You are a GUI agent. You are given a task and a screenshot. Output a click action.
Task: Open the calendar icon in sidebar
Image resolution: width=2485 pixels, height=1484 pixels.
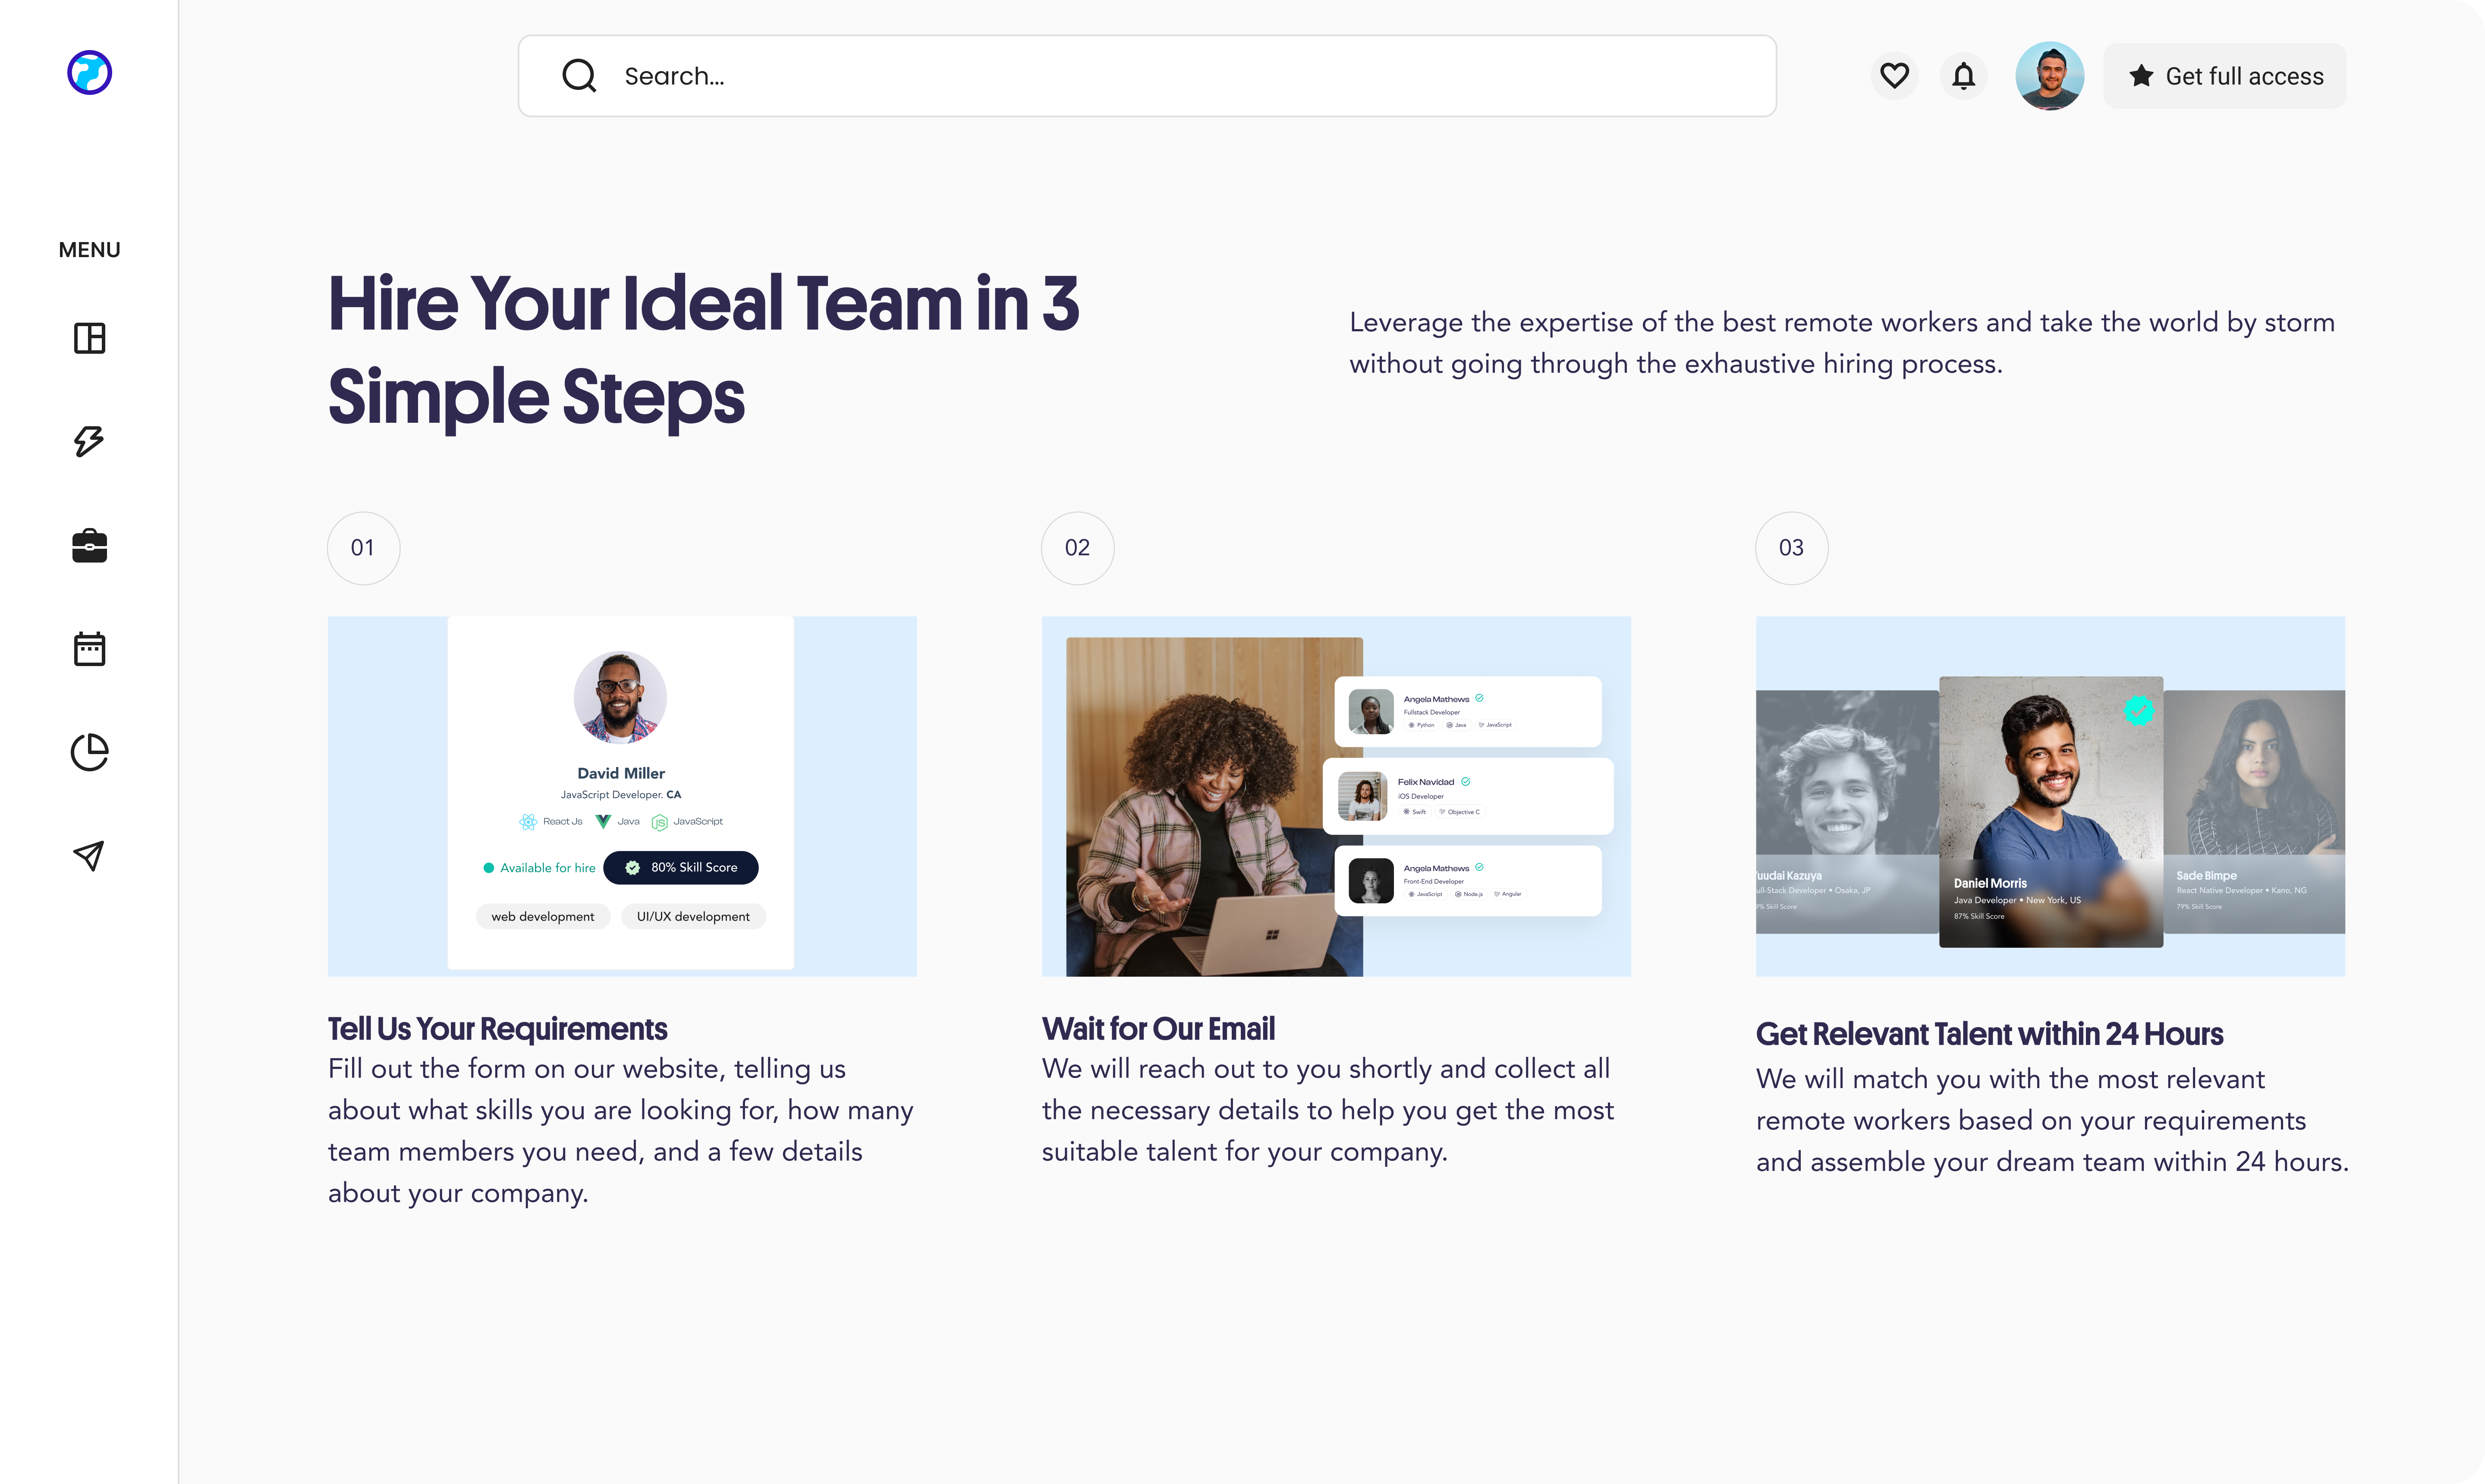89,649
